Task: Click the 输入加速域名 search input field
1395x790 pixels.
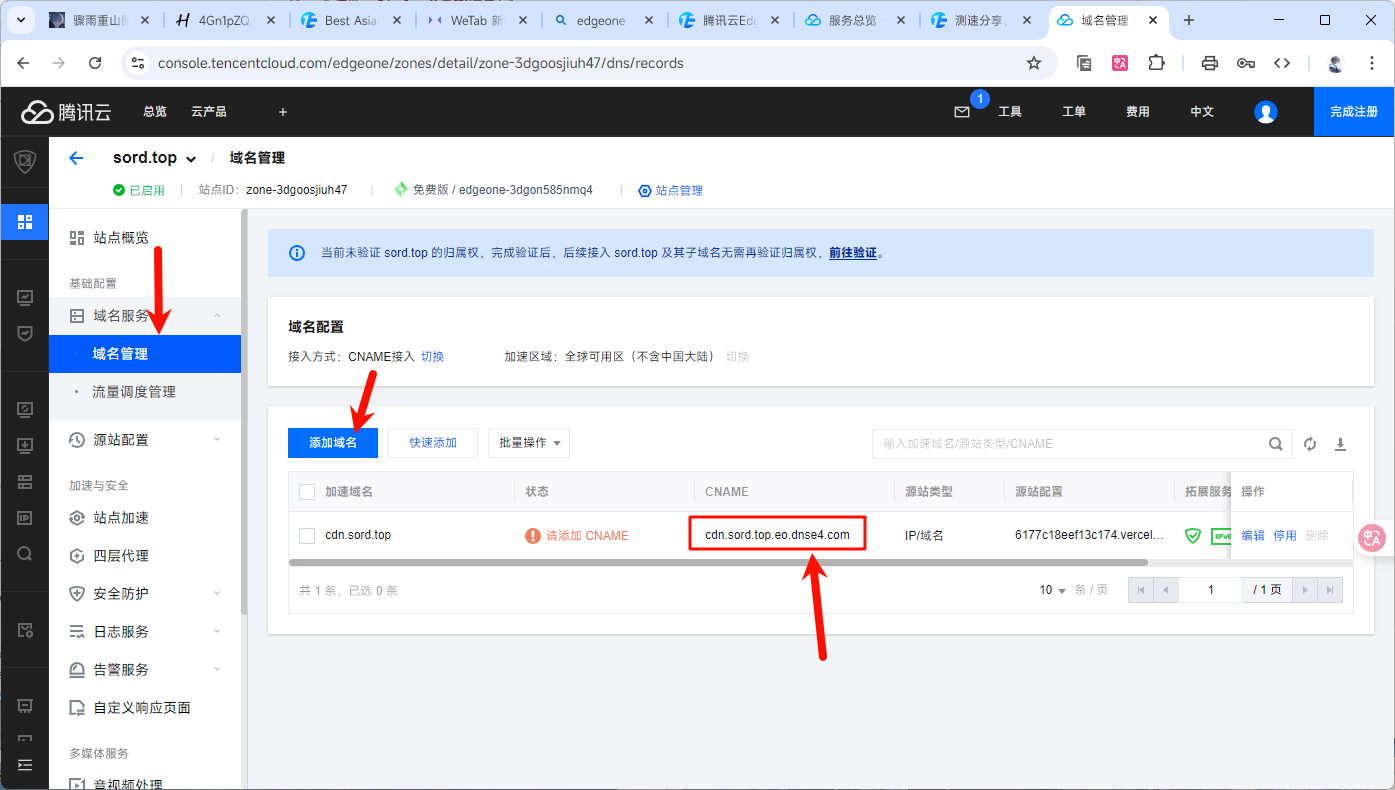Action: pyautogui.click(x=1065, y=444)
